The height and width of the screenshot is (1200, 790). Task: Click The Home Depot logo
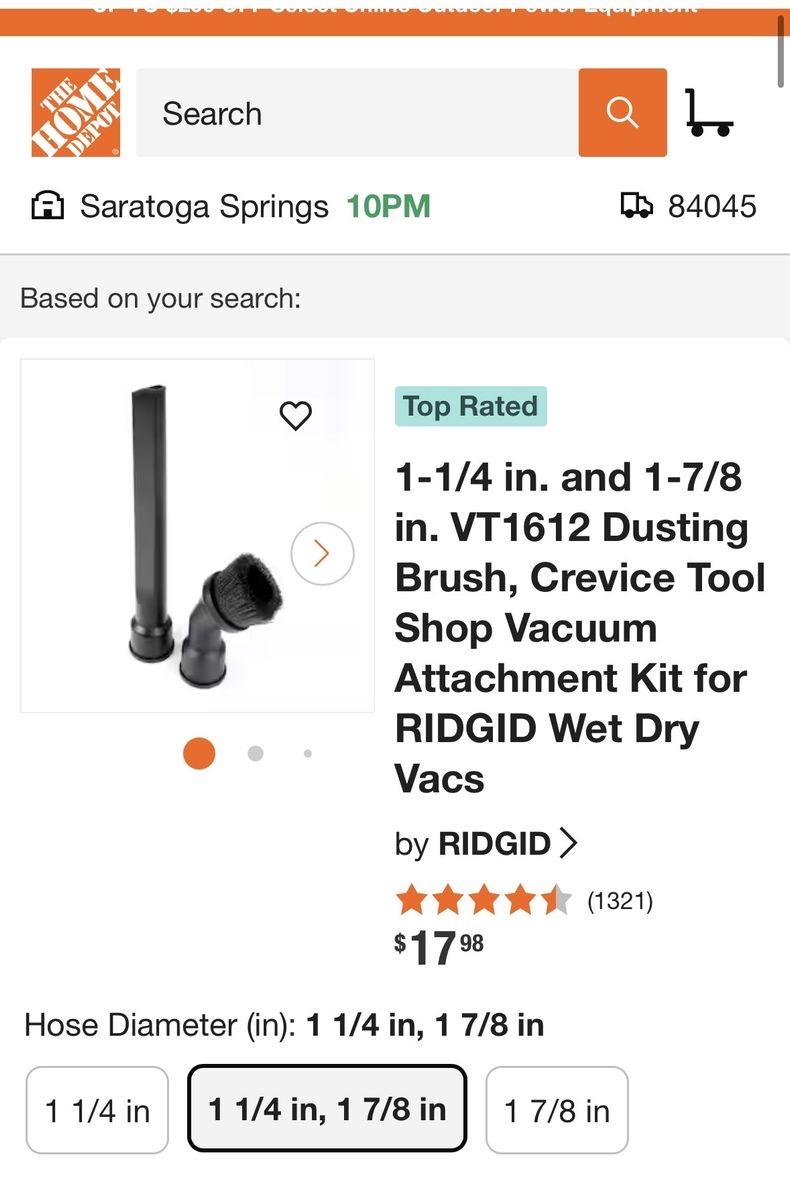[76, 112]
